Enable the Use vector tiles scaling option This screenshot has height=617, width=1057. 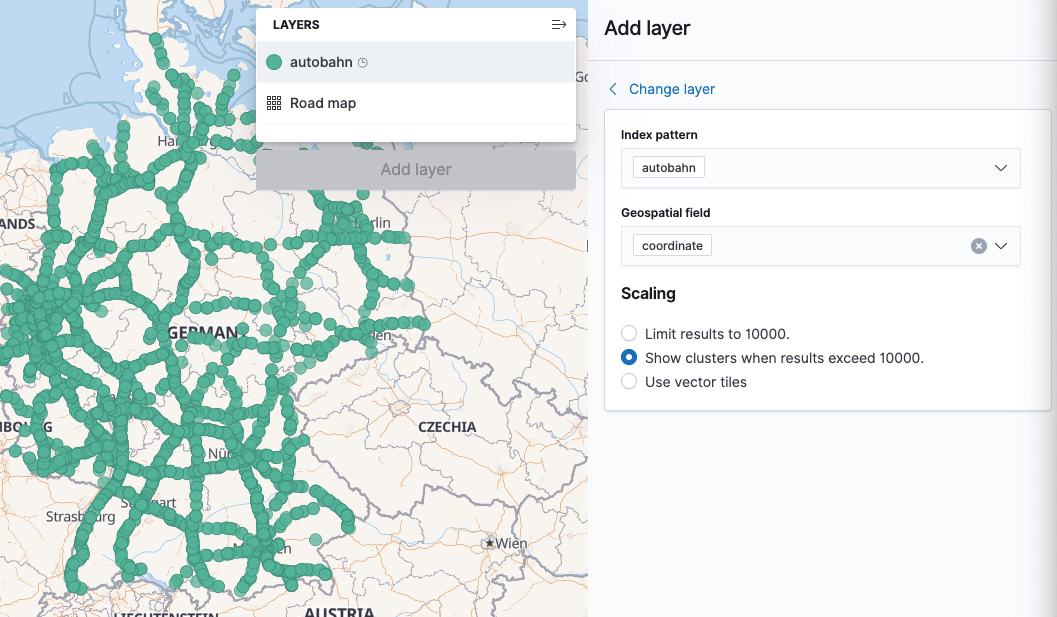[630, 381]
